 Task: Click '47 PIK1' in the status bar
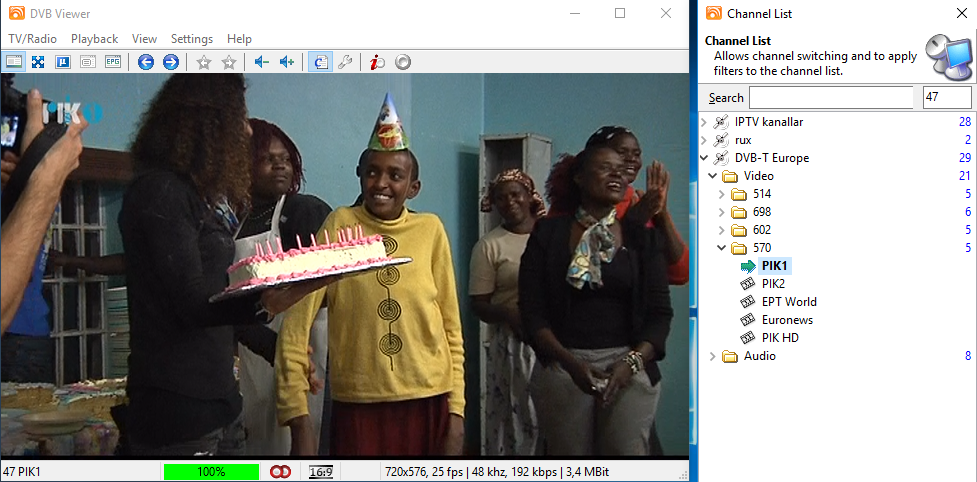[x=22, y=472]
